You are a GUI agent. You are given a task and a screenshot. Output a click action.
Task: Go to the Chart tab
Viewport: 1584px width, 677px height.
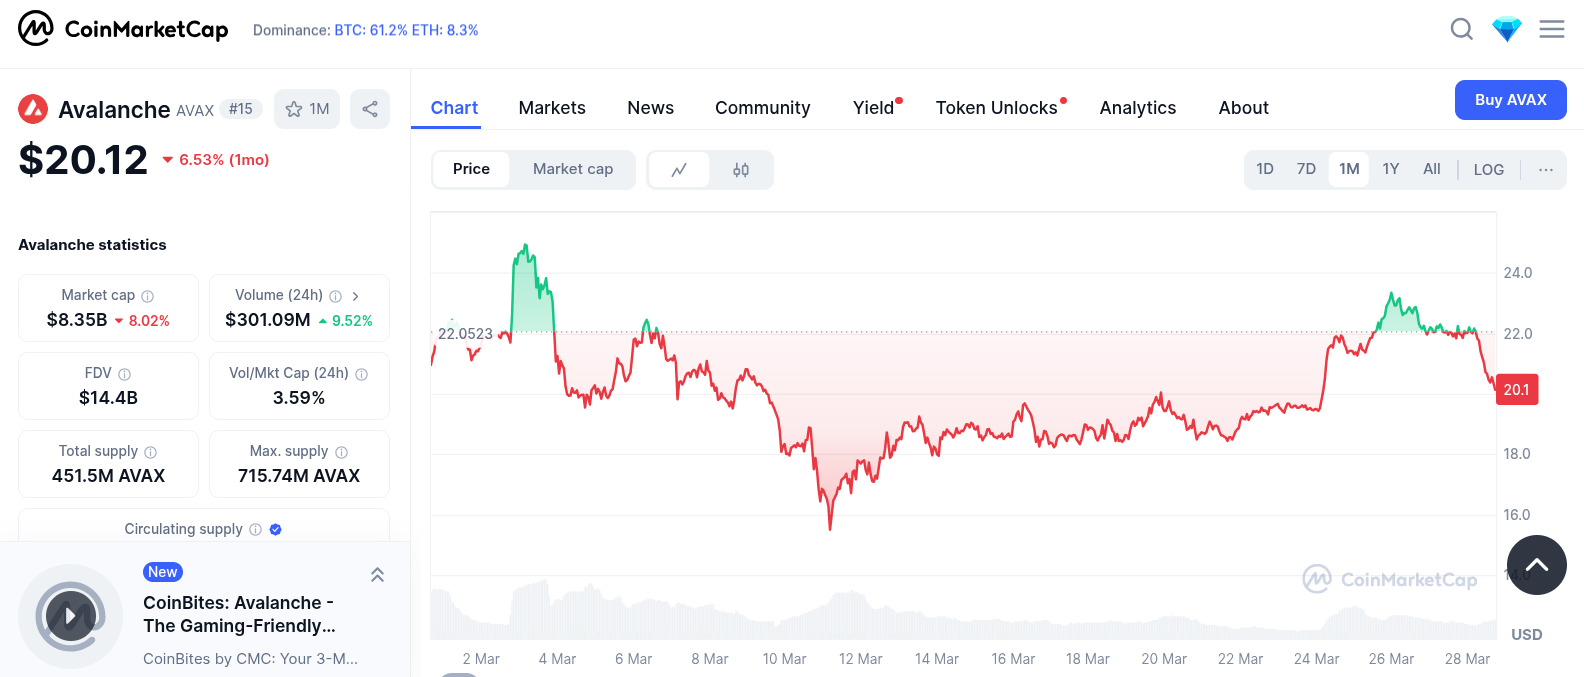coord(454,108)
